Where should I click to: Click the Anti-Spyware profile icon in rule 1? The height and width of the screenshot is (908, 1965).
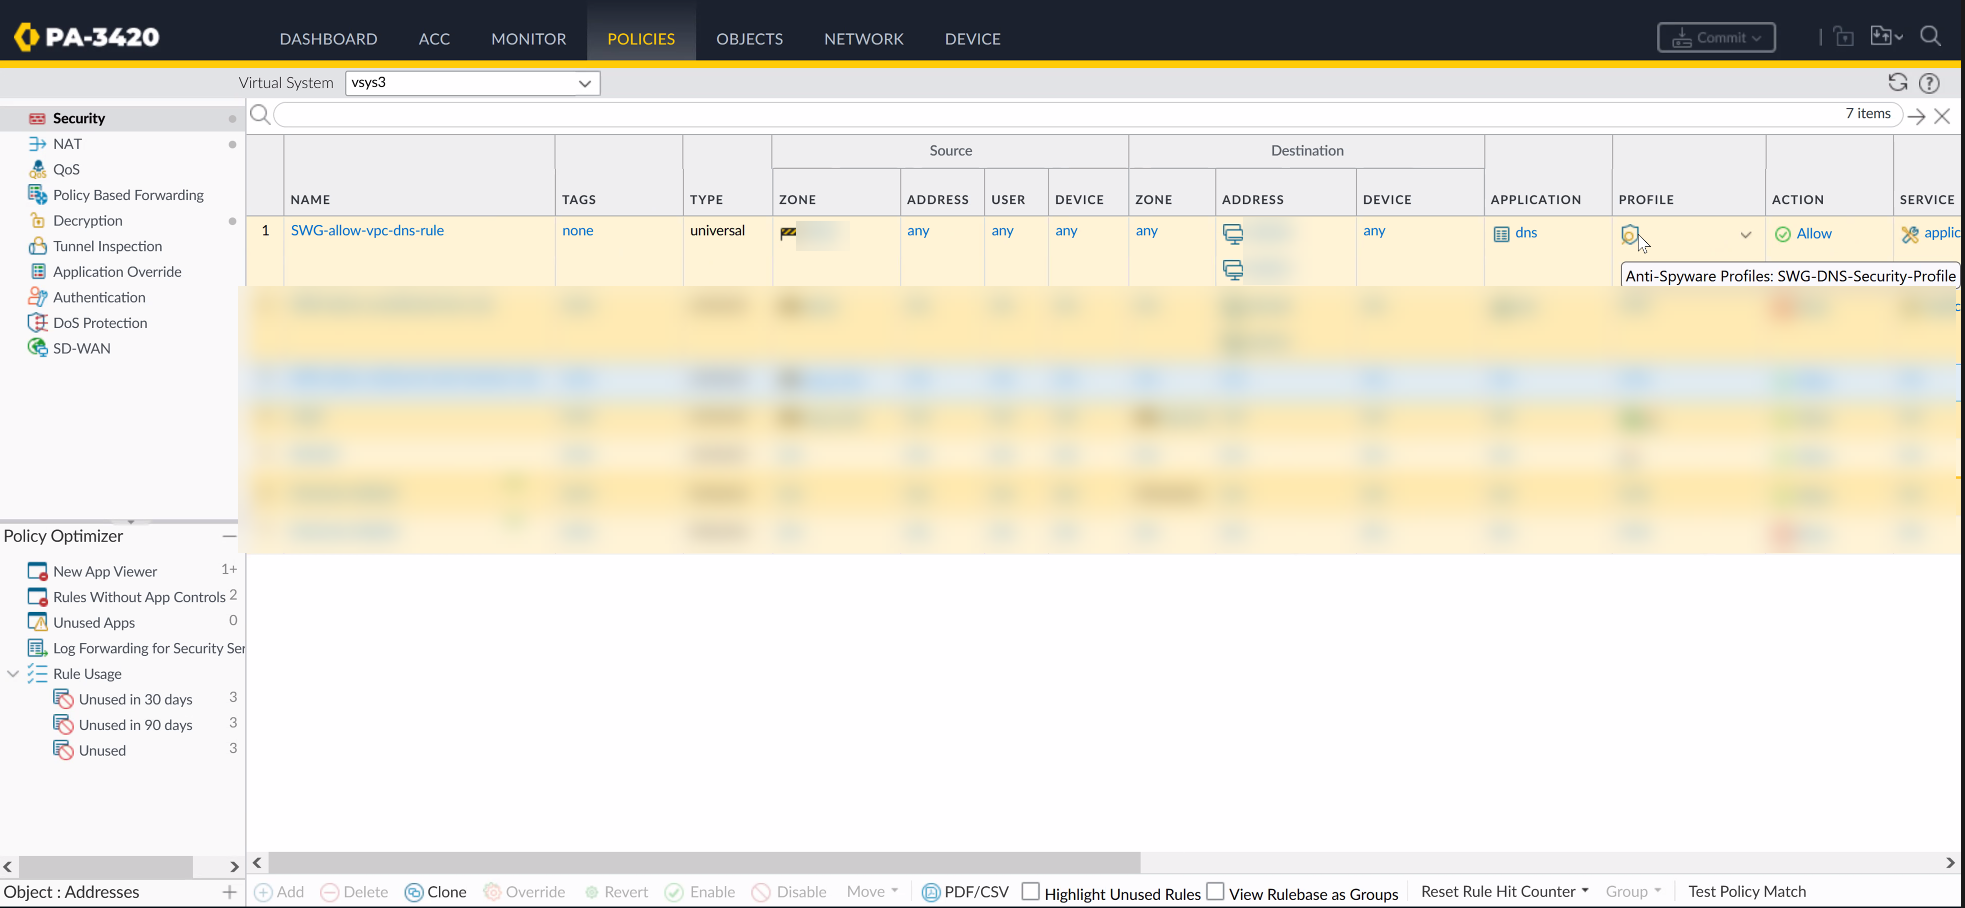point(1629,235)
